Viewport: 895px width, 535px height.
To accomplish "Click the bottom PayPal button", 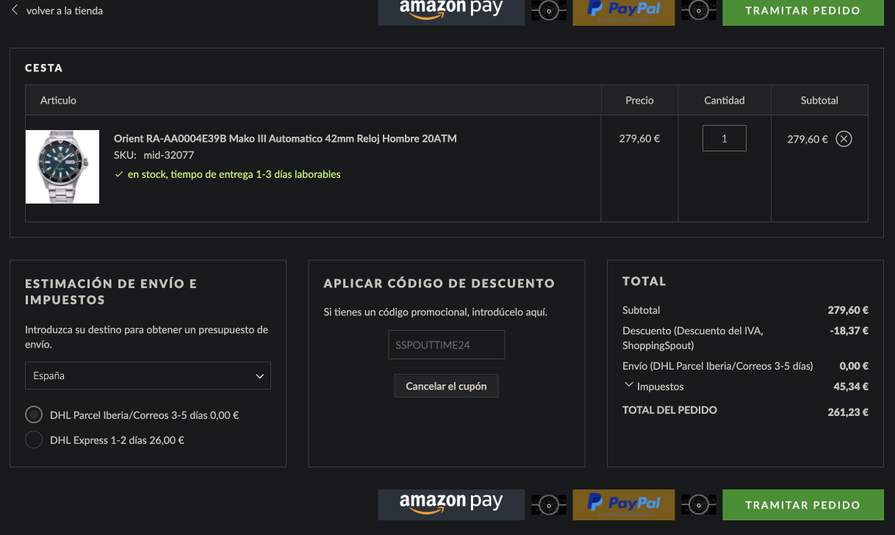I will click(x=623, y=504).
